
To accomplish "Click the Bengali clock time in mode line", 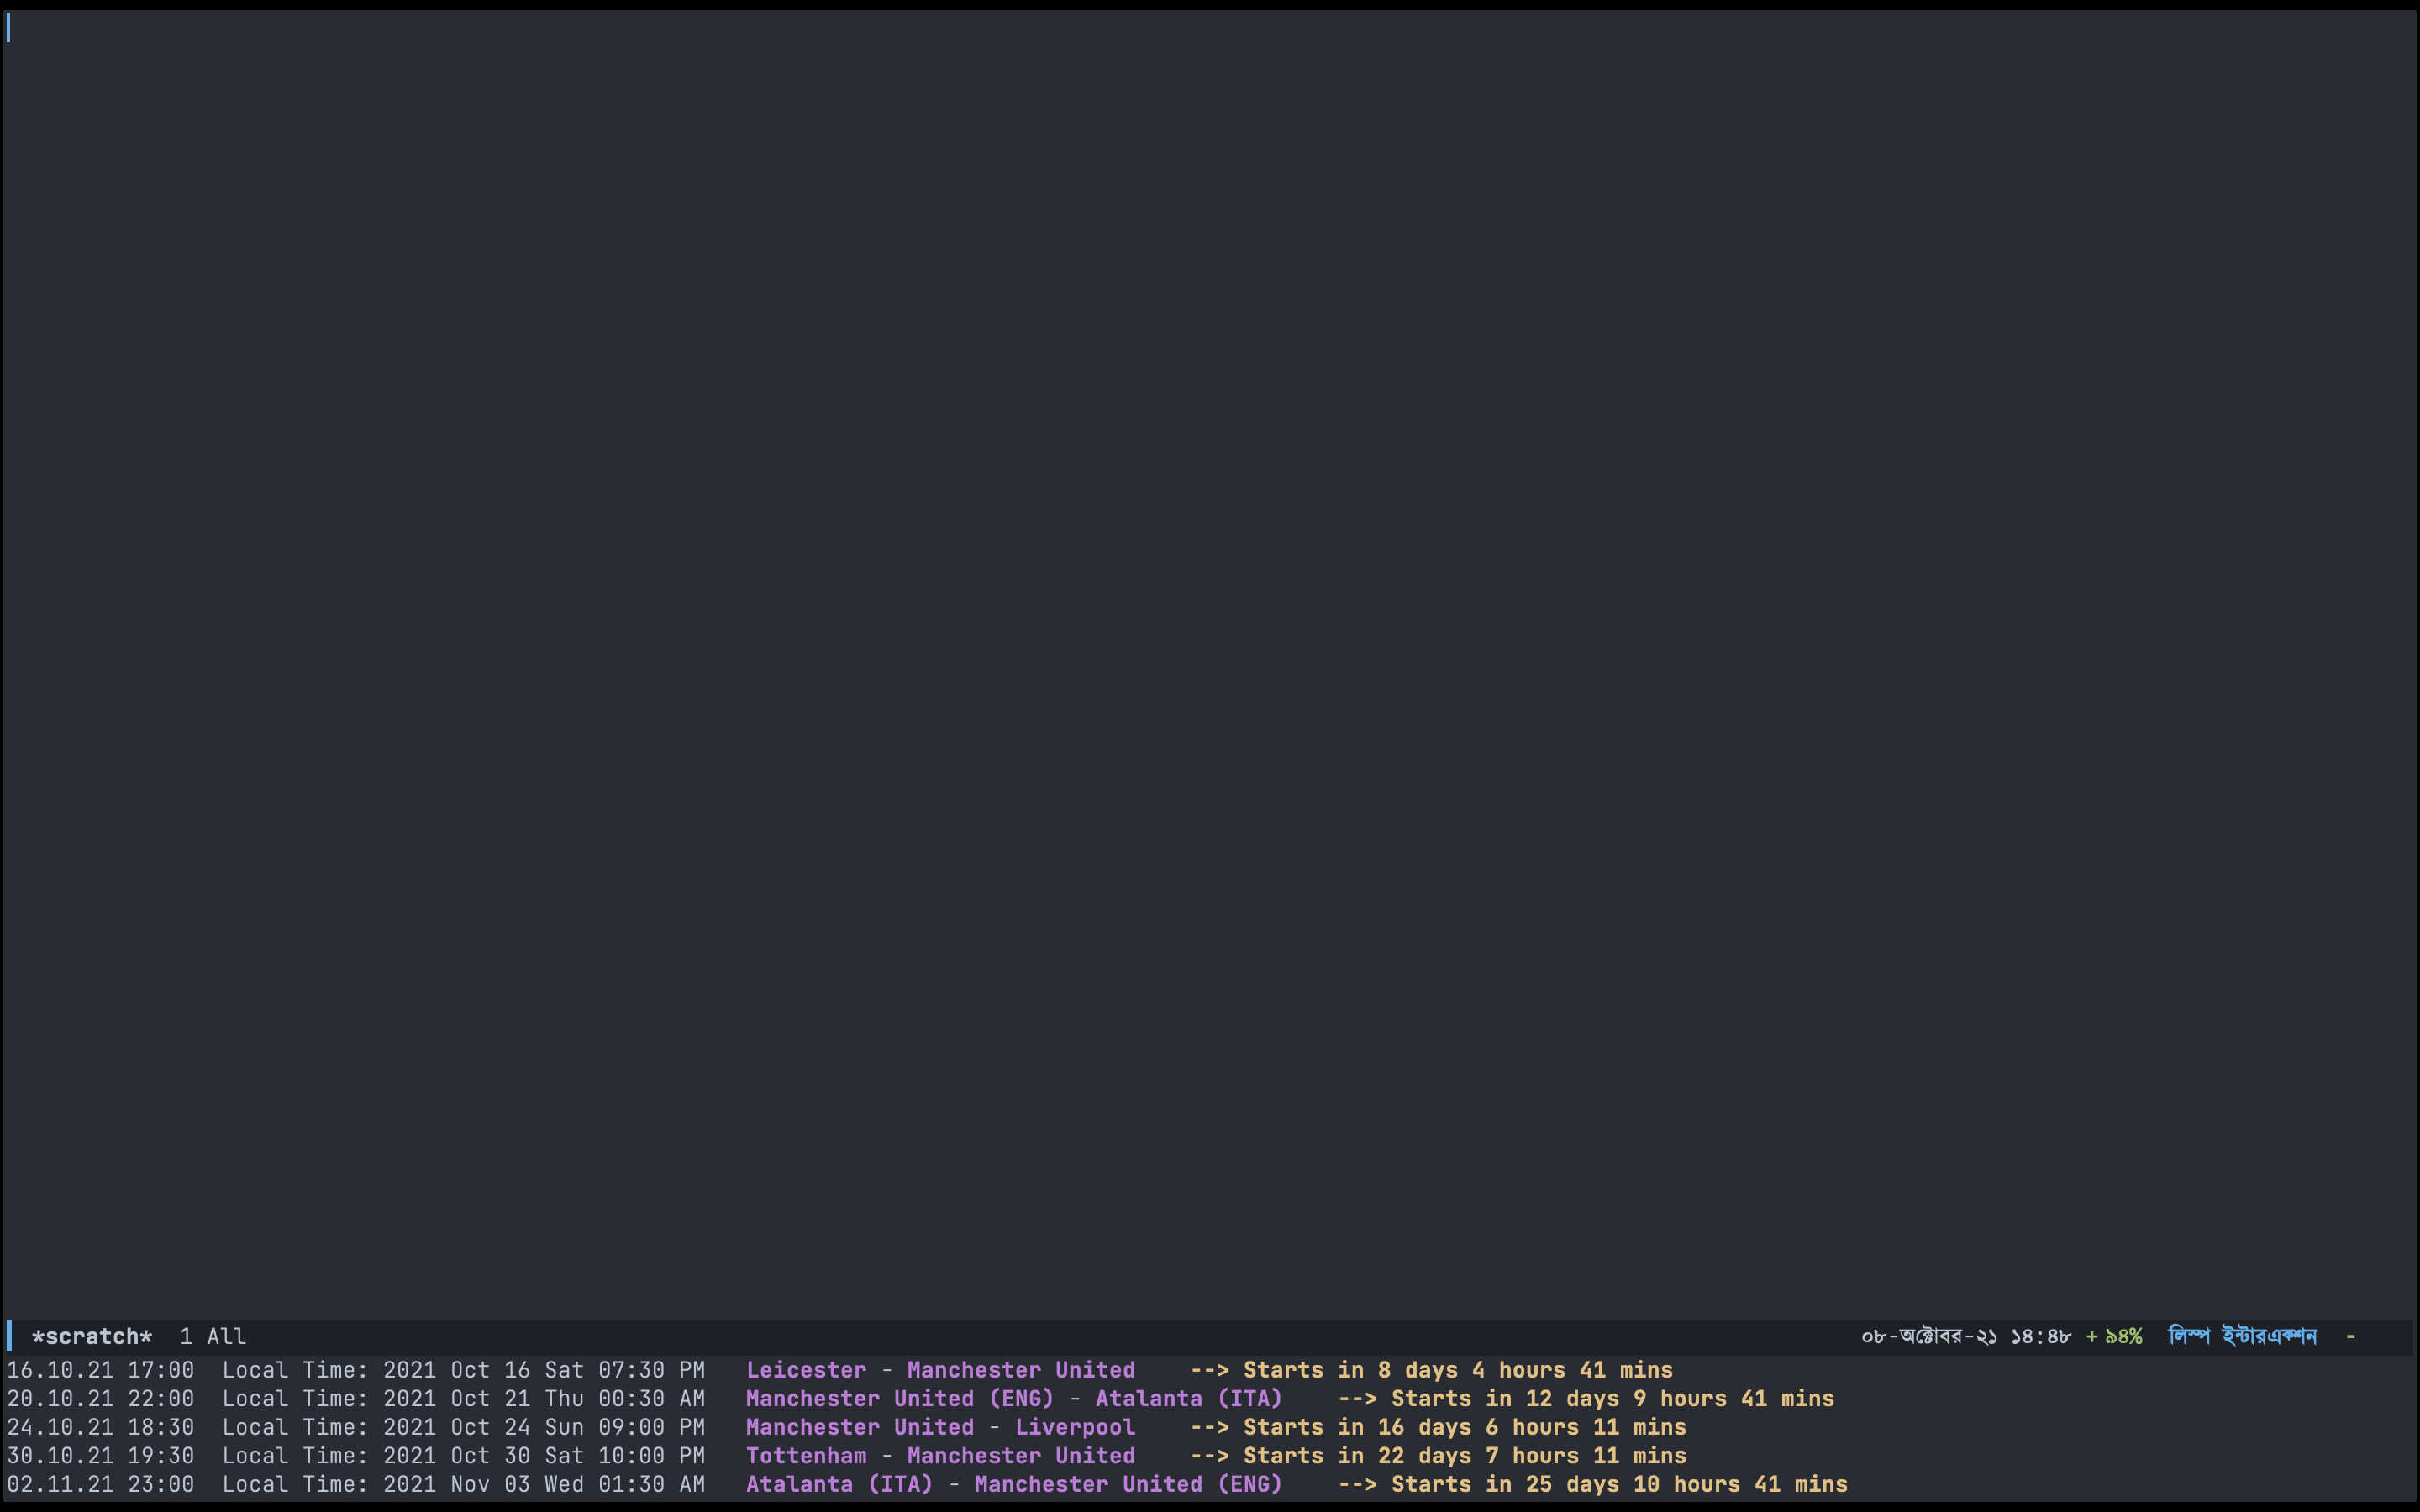I will point(2040,1336).
